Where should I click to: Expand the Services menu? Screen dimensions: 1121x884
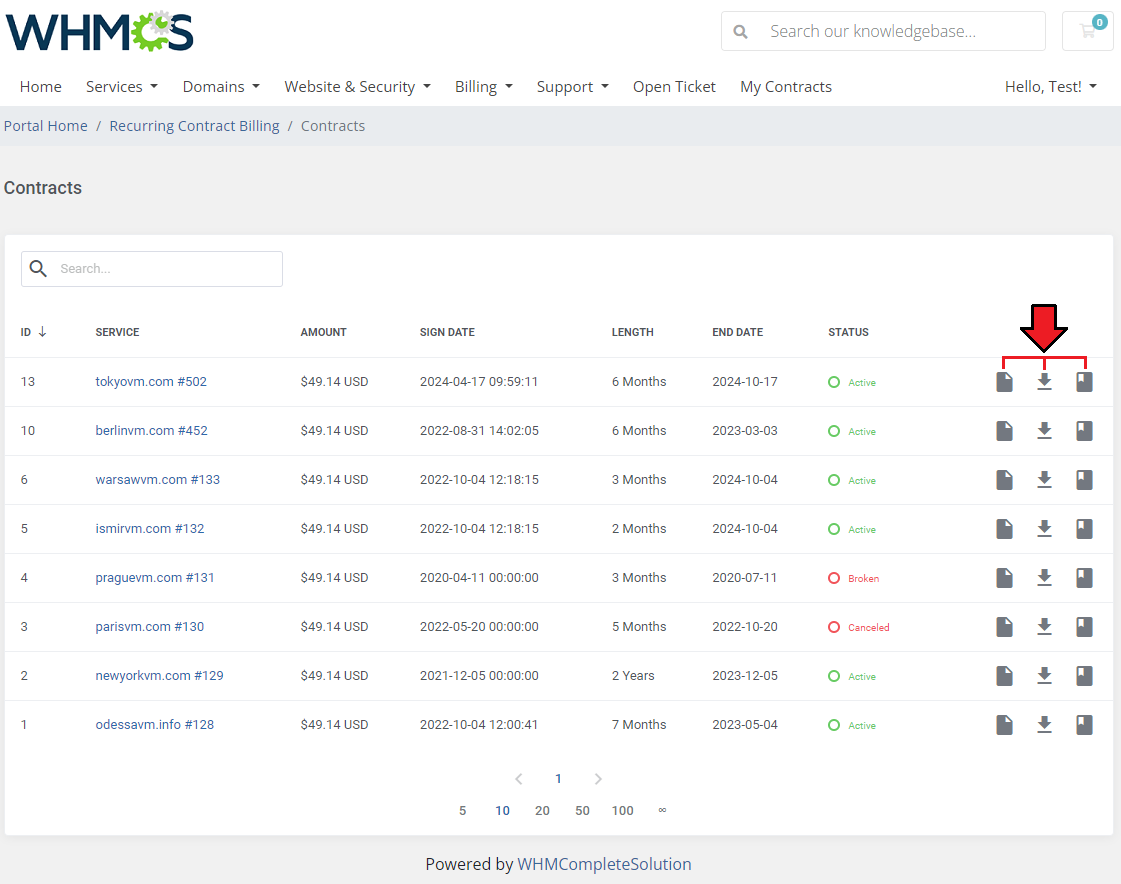(x=122, y=87)
